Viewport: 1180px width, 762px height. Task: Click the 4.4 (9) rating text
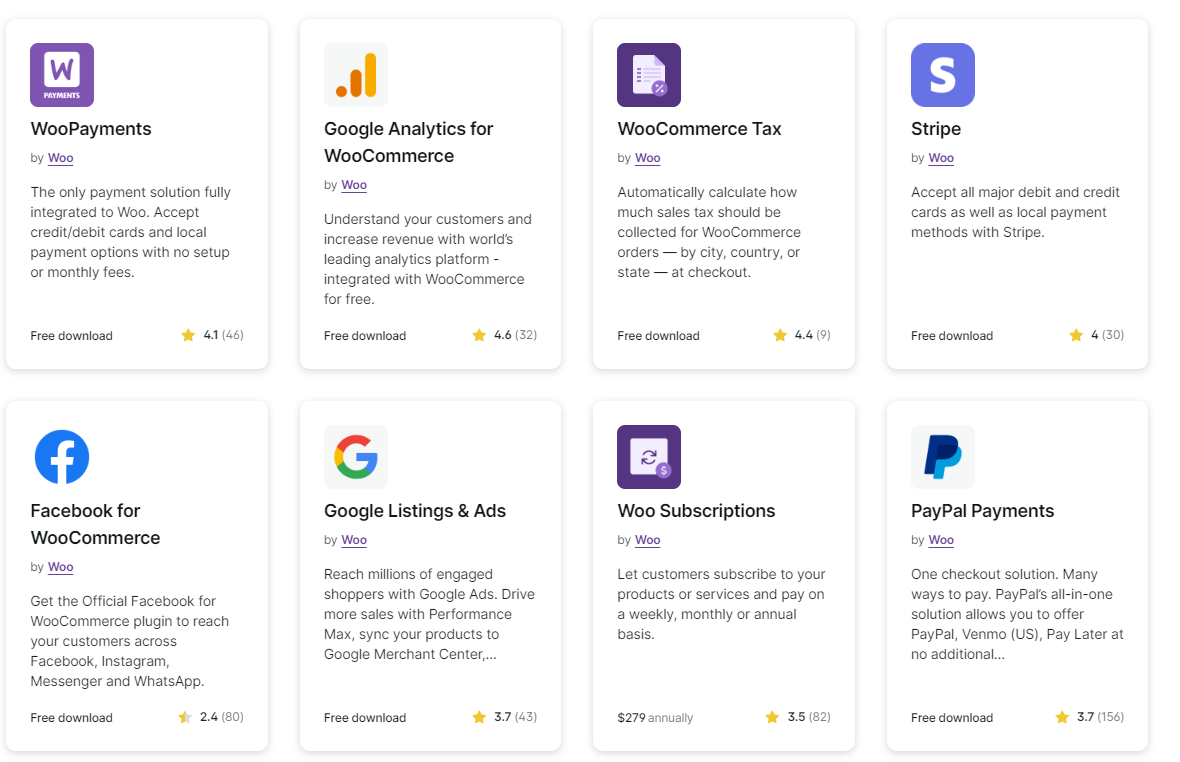pos(813,335)
